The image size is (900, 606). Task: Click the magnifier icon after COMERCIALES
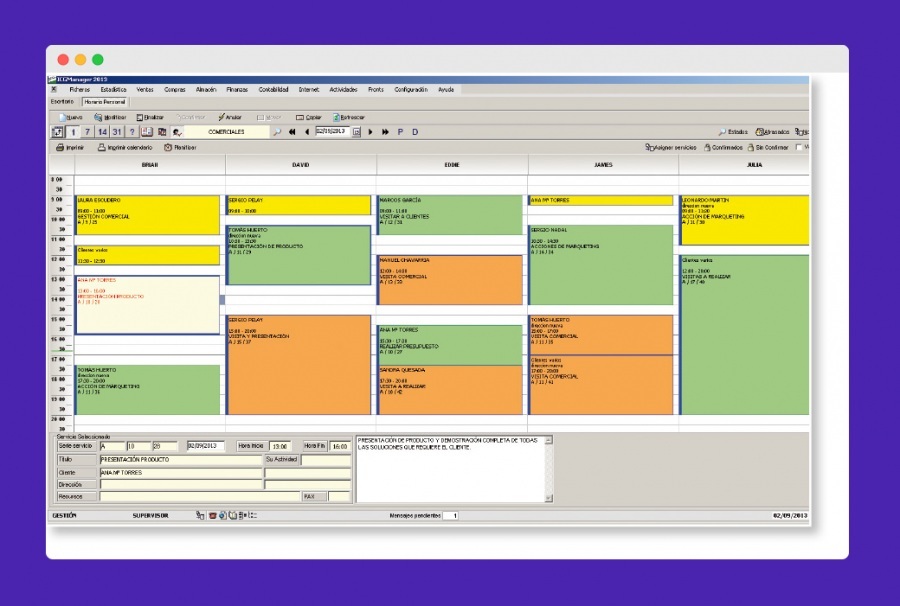coord(277,132)
